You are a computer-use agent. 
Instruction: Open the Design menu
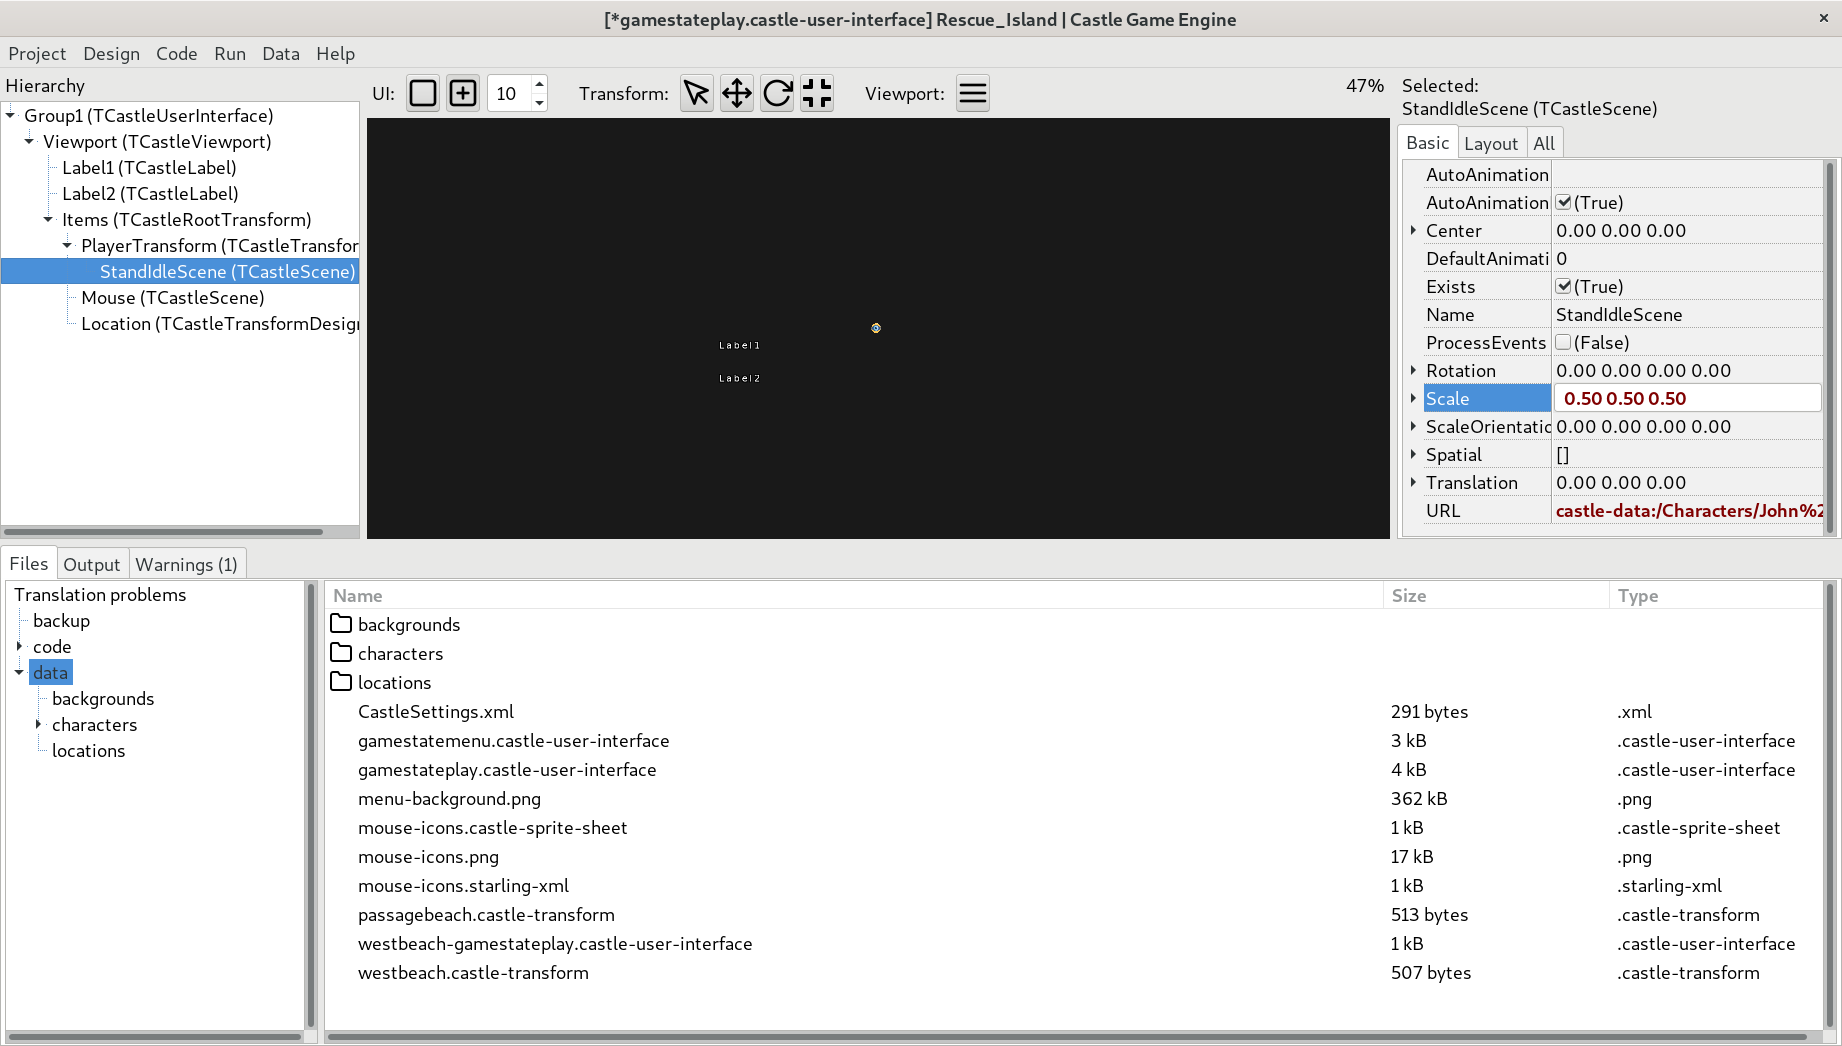pyautogui.click(x=111, y=53)
